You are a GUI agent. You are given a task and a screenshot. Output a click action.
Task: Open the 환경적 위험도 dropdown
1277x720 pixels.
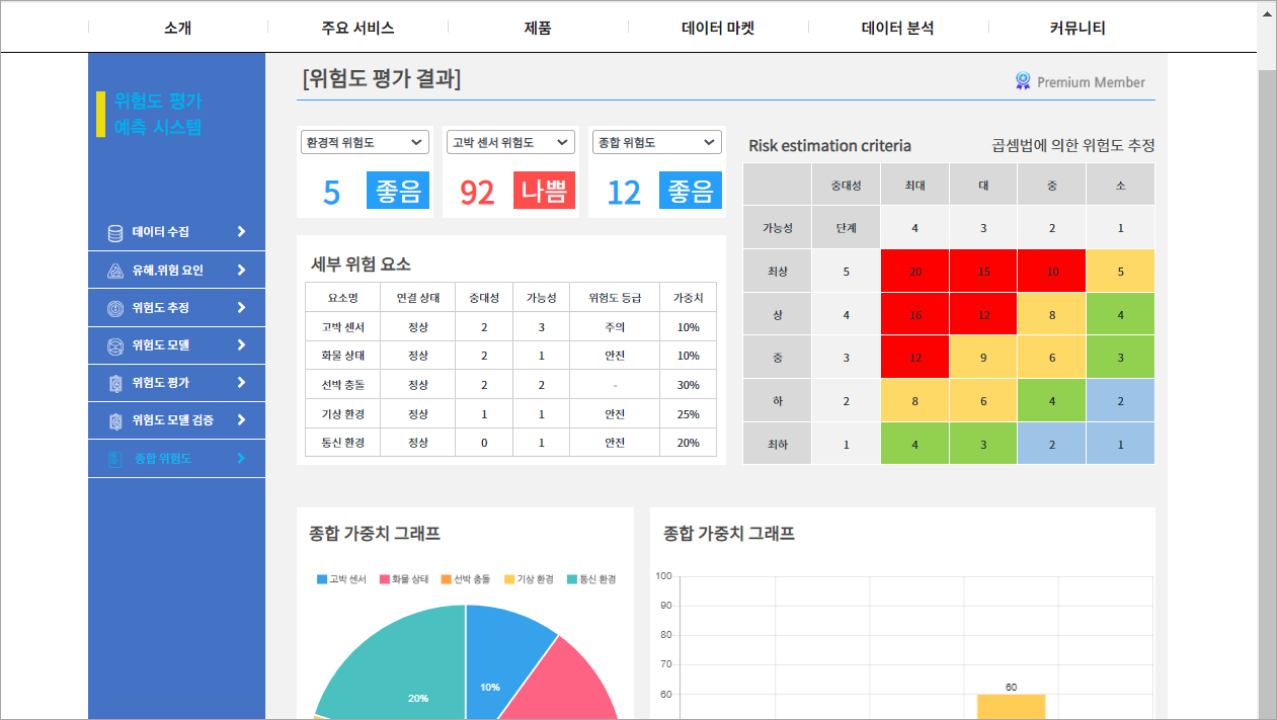coord(365,142)
